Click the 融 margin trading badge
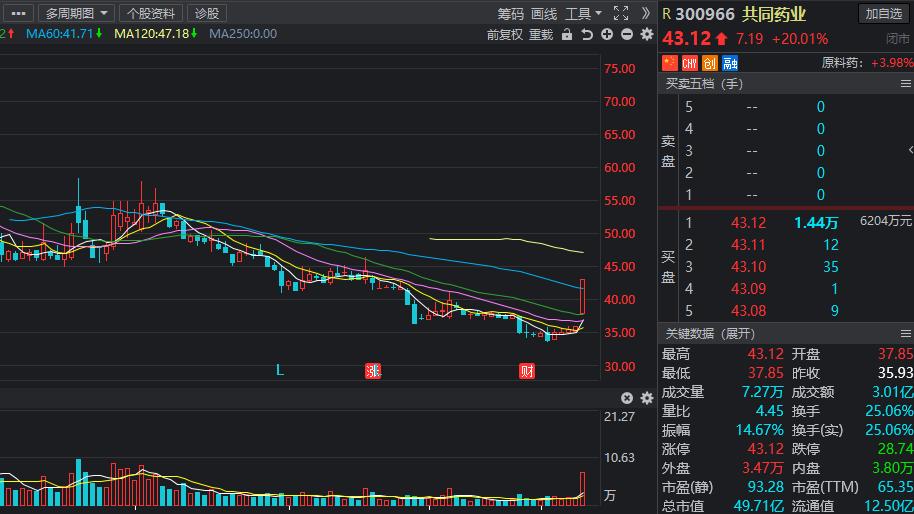Image resolution: width=914 pixels, height=514 pixels. pos(730,62)
